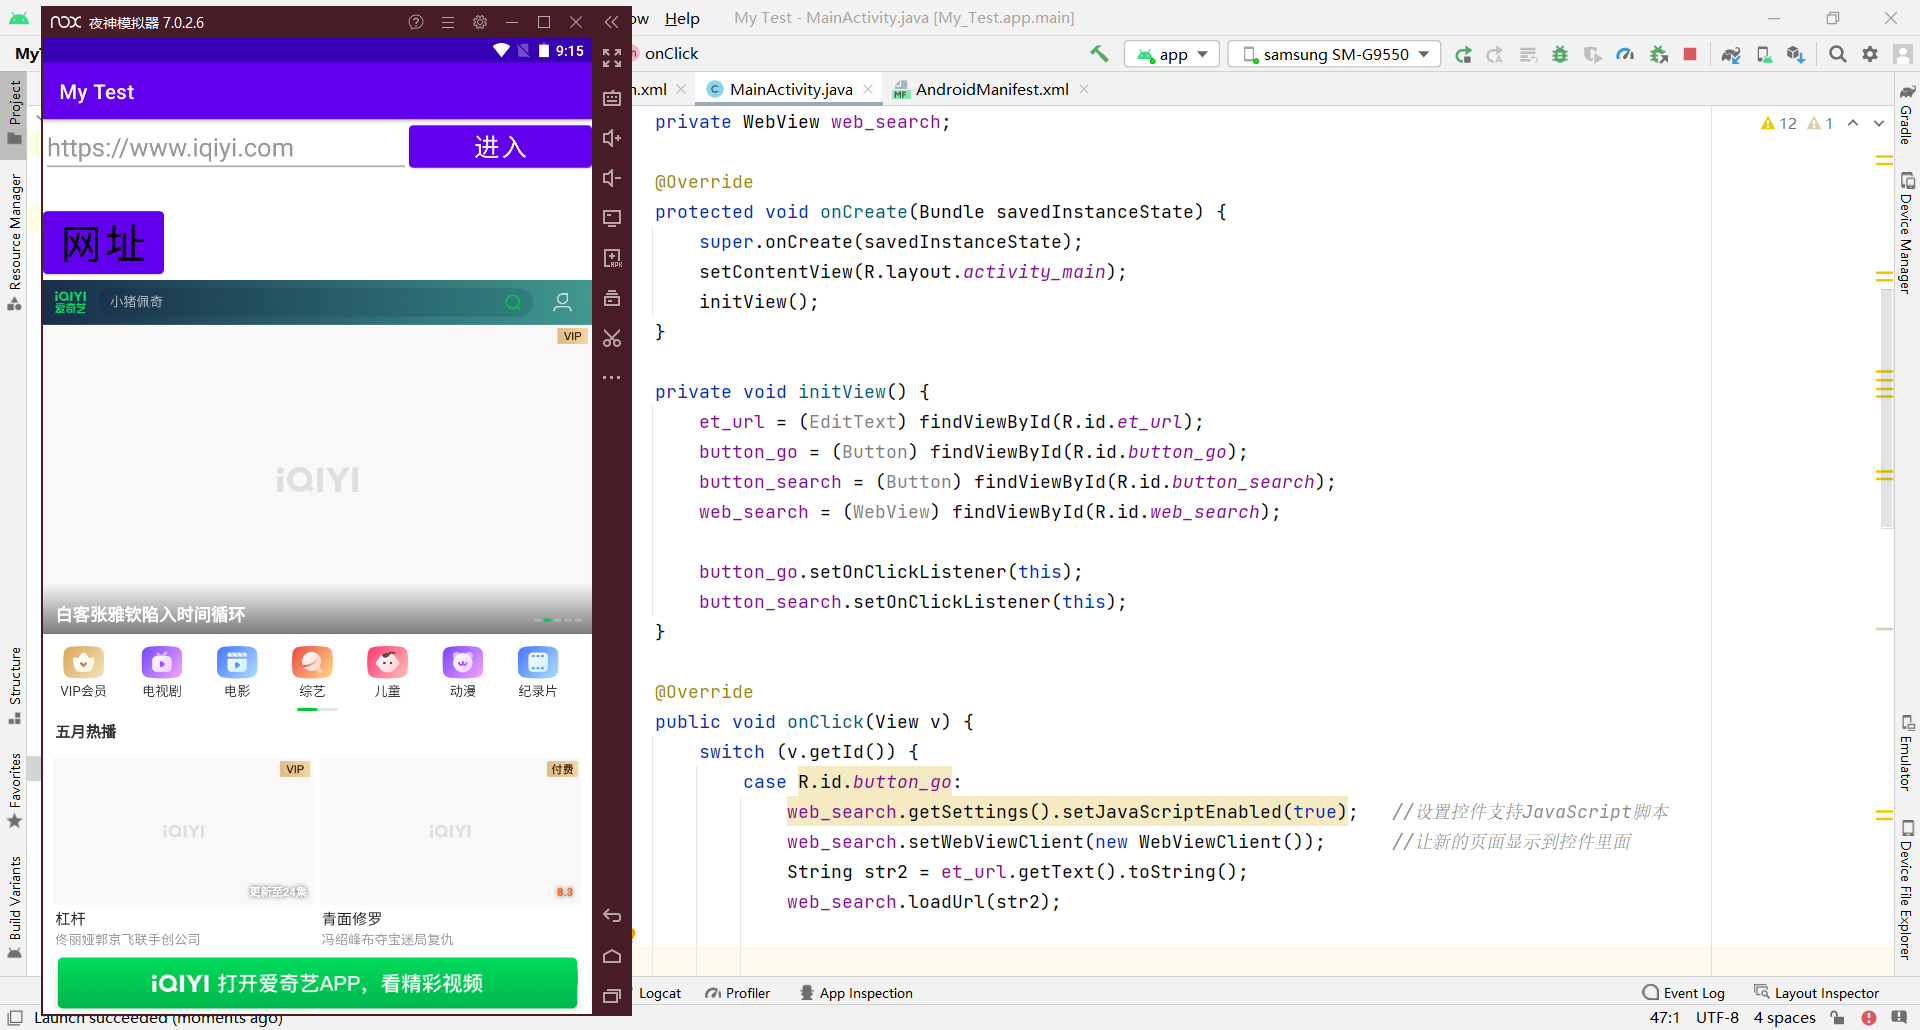Open the Profiler gauge icon in toolbar
This screenshot has width=1920, height=1030.
pos(1625,54)
